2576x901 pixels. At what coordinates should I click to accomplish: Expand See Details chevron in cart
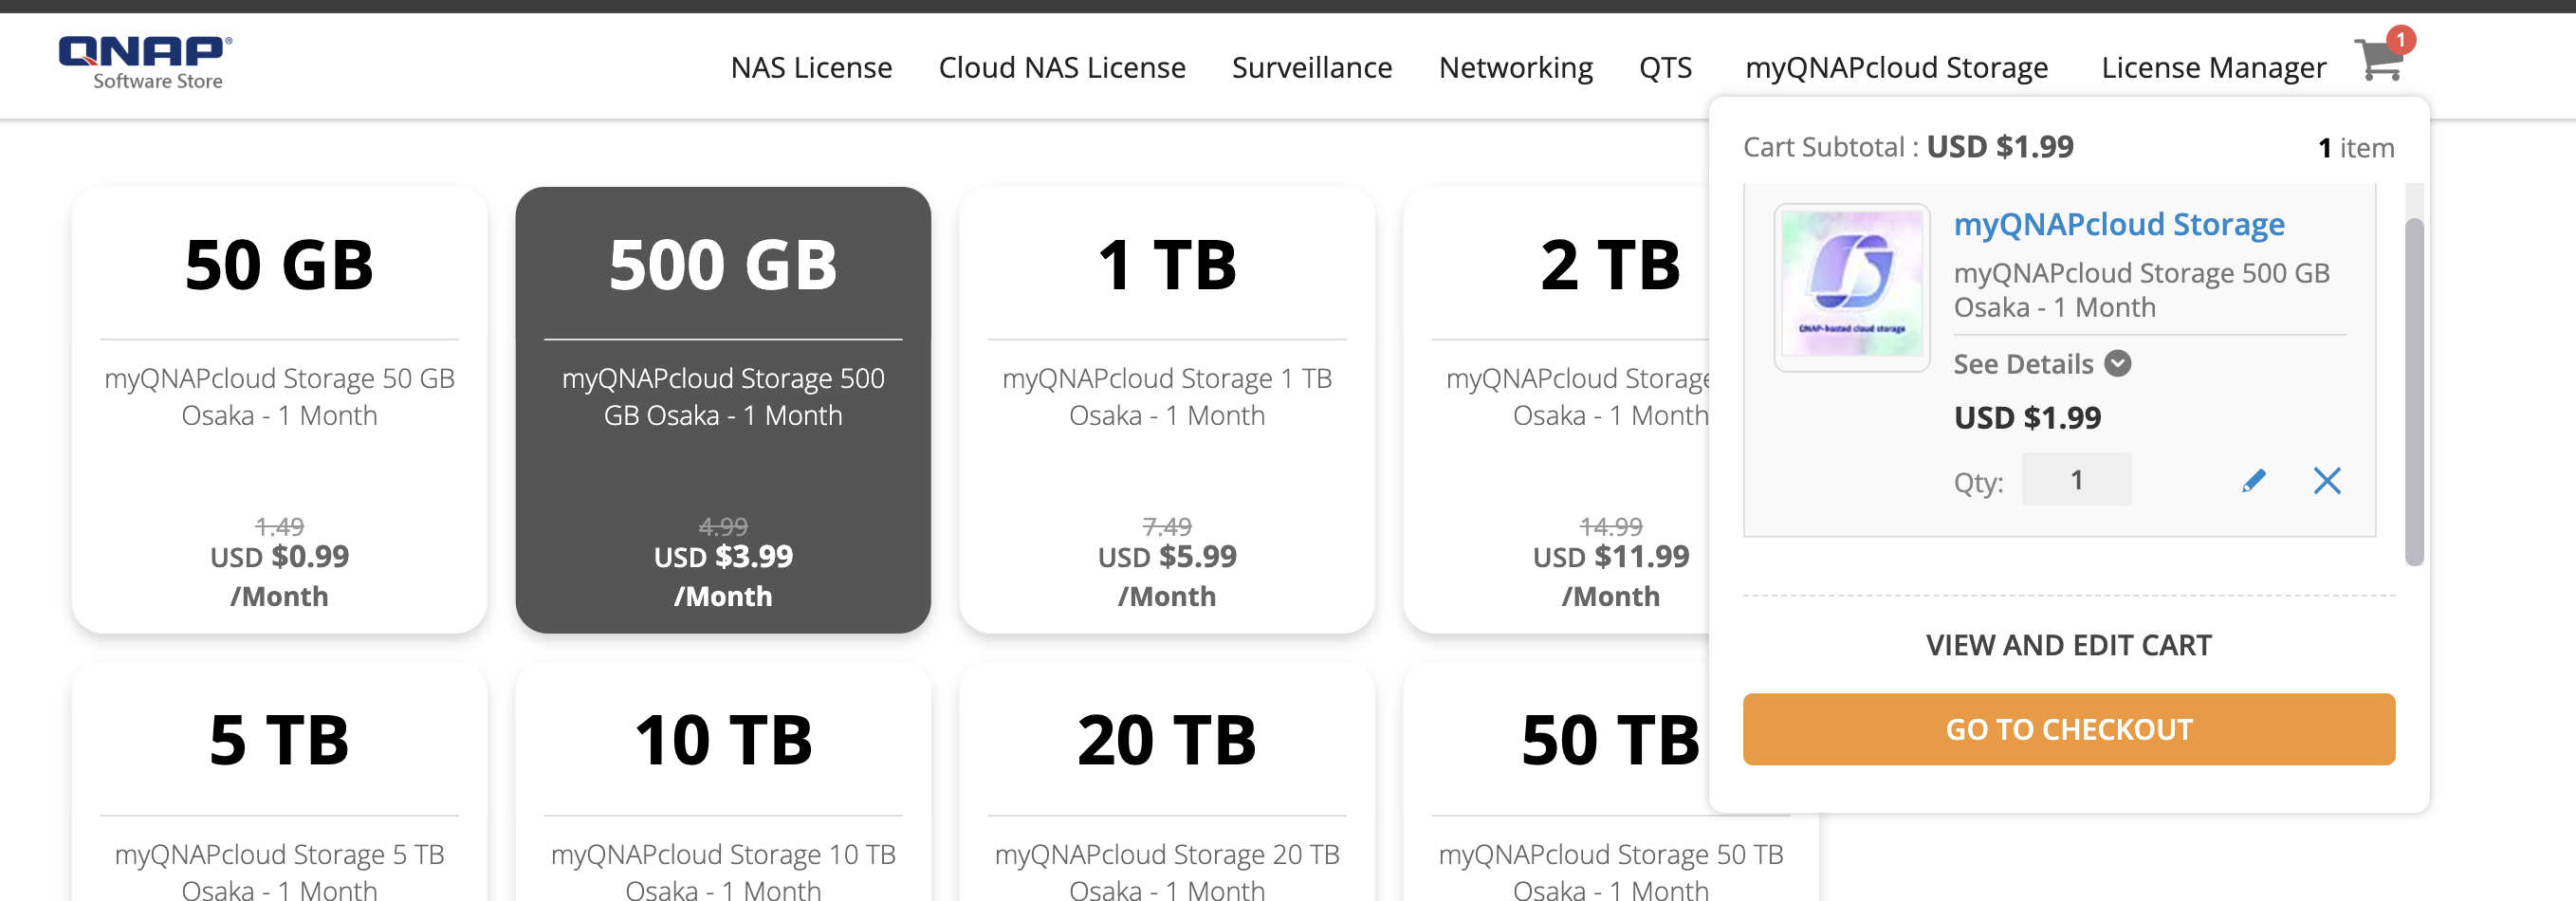pyautogui.click(x=2117, y=363)
